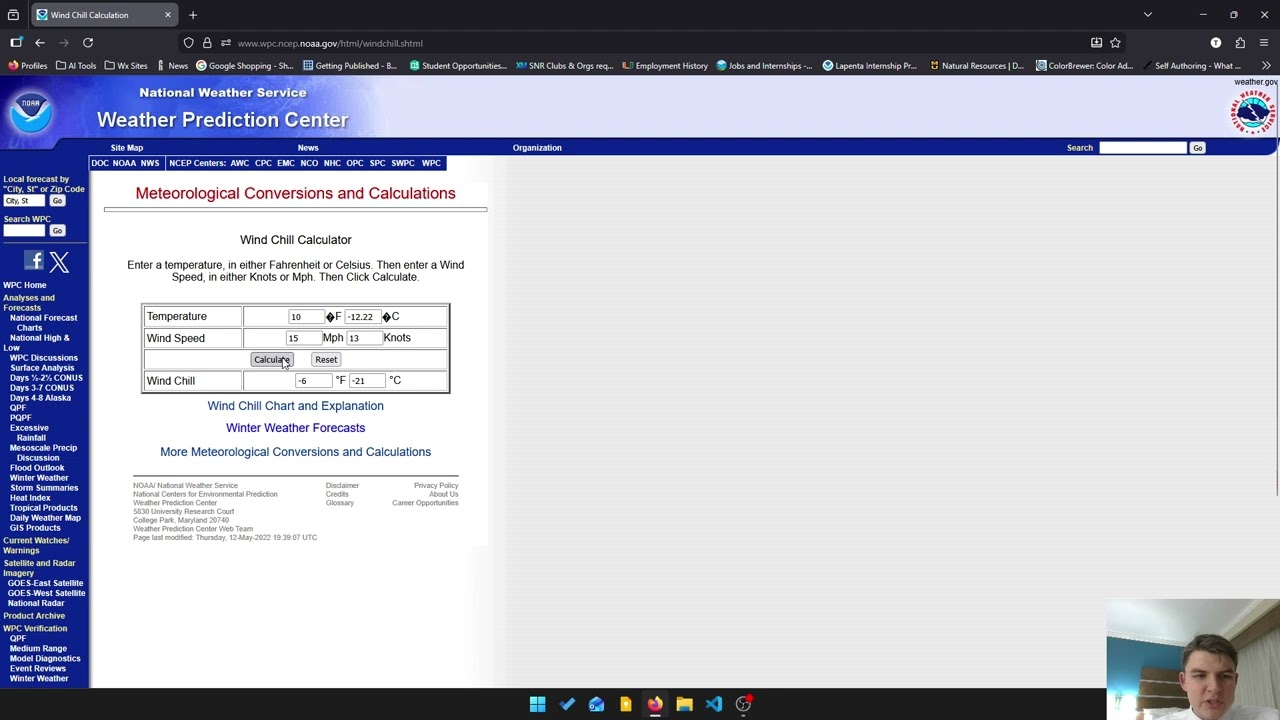
Task: Open Outlook from the taskbar
Action: (596, 704)
